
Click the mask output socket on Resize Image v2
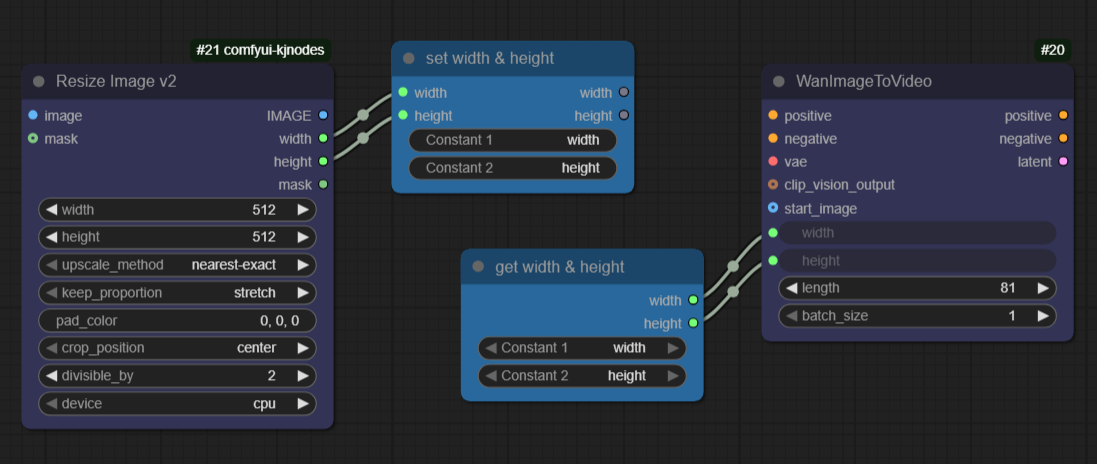pos(323,185)
